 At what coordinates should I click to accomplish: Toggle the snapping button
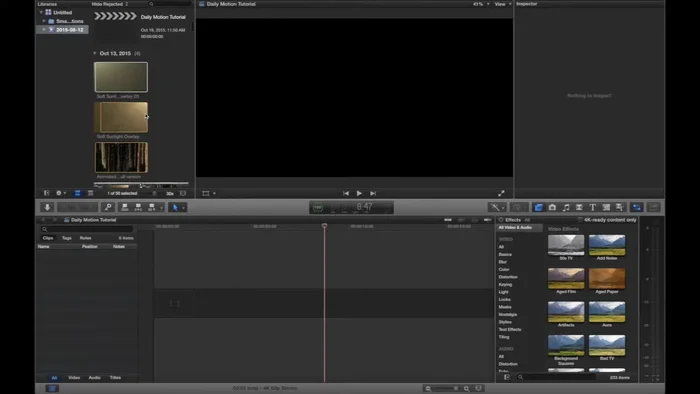tap(488, 220)
